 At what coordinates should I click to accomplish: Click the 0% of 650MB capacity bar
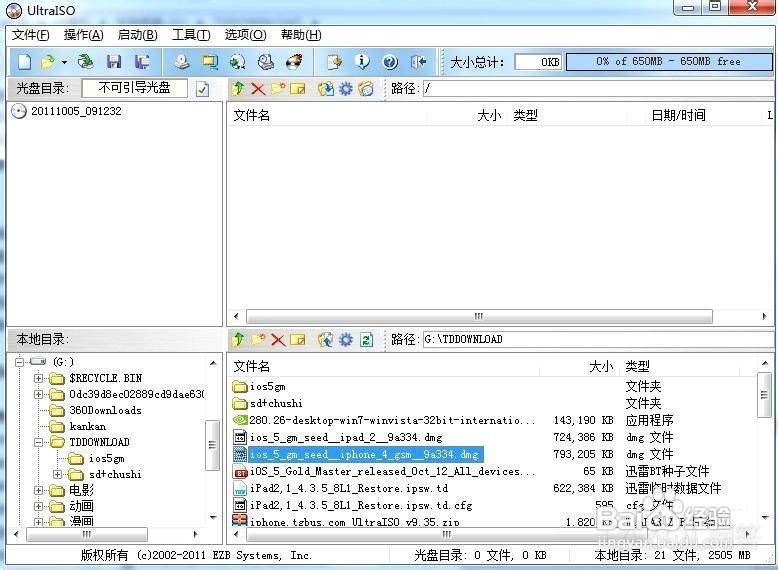point(668,62)
